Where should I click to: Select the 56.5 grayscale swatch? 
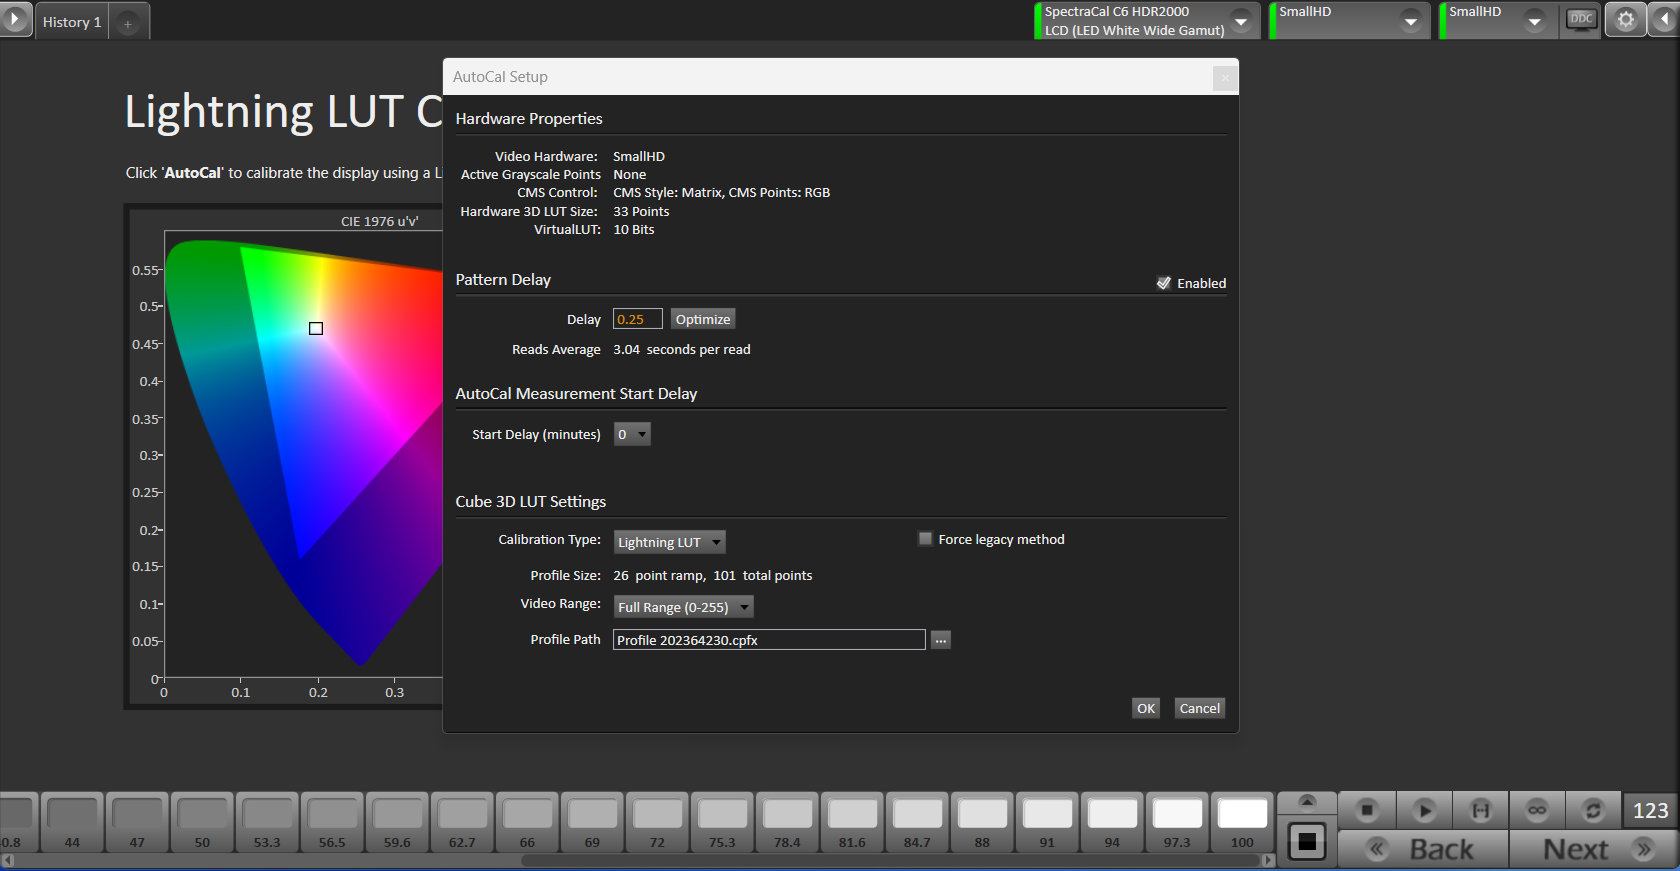click(x=332, y=823)
